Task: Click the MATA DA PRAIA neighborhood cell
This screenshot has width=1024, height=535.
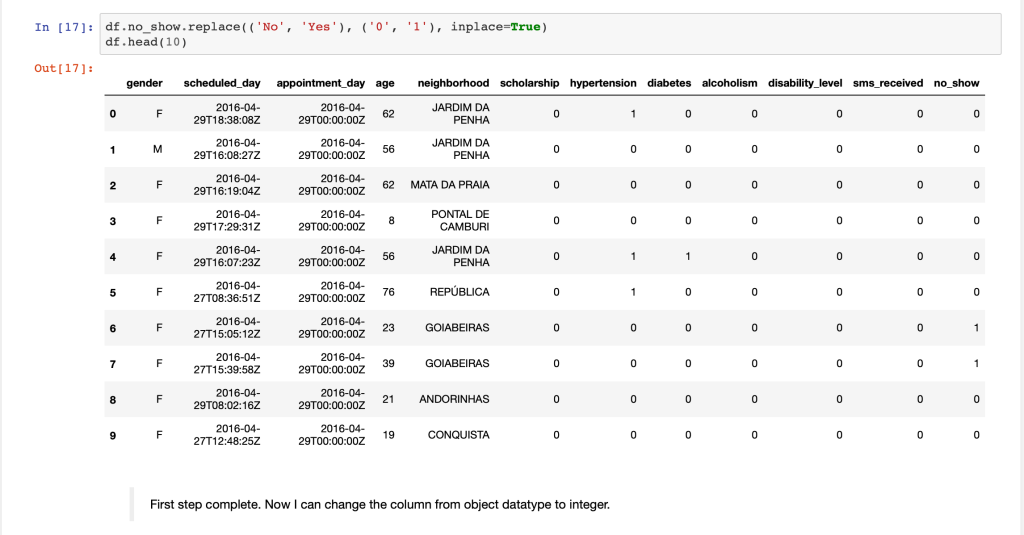Action: coord(450,186)
